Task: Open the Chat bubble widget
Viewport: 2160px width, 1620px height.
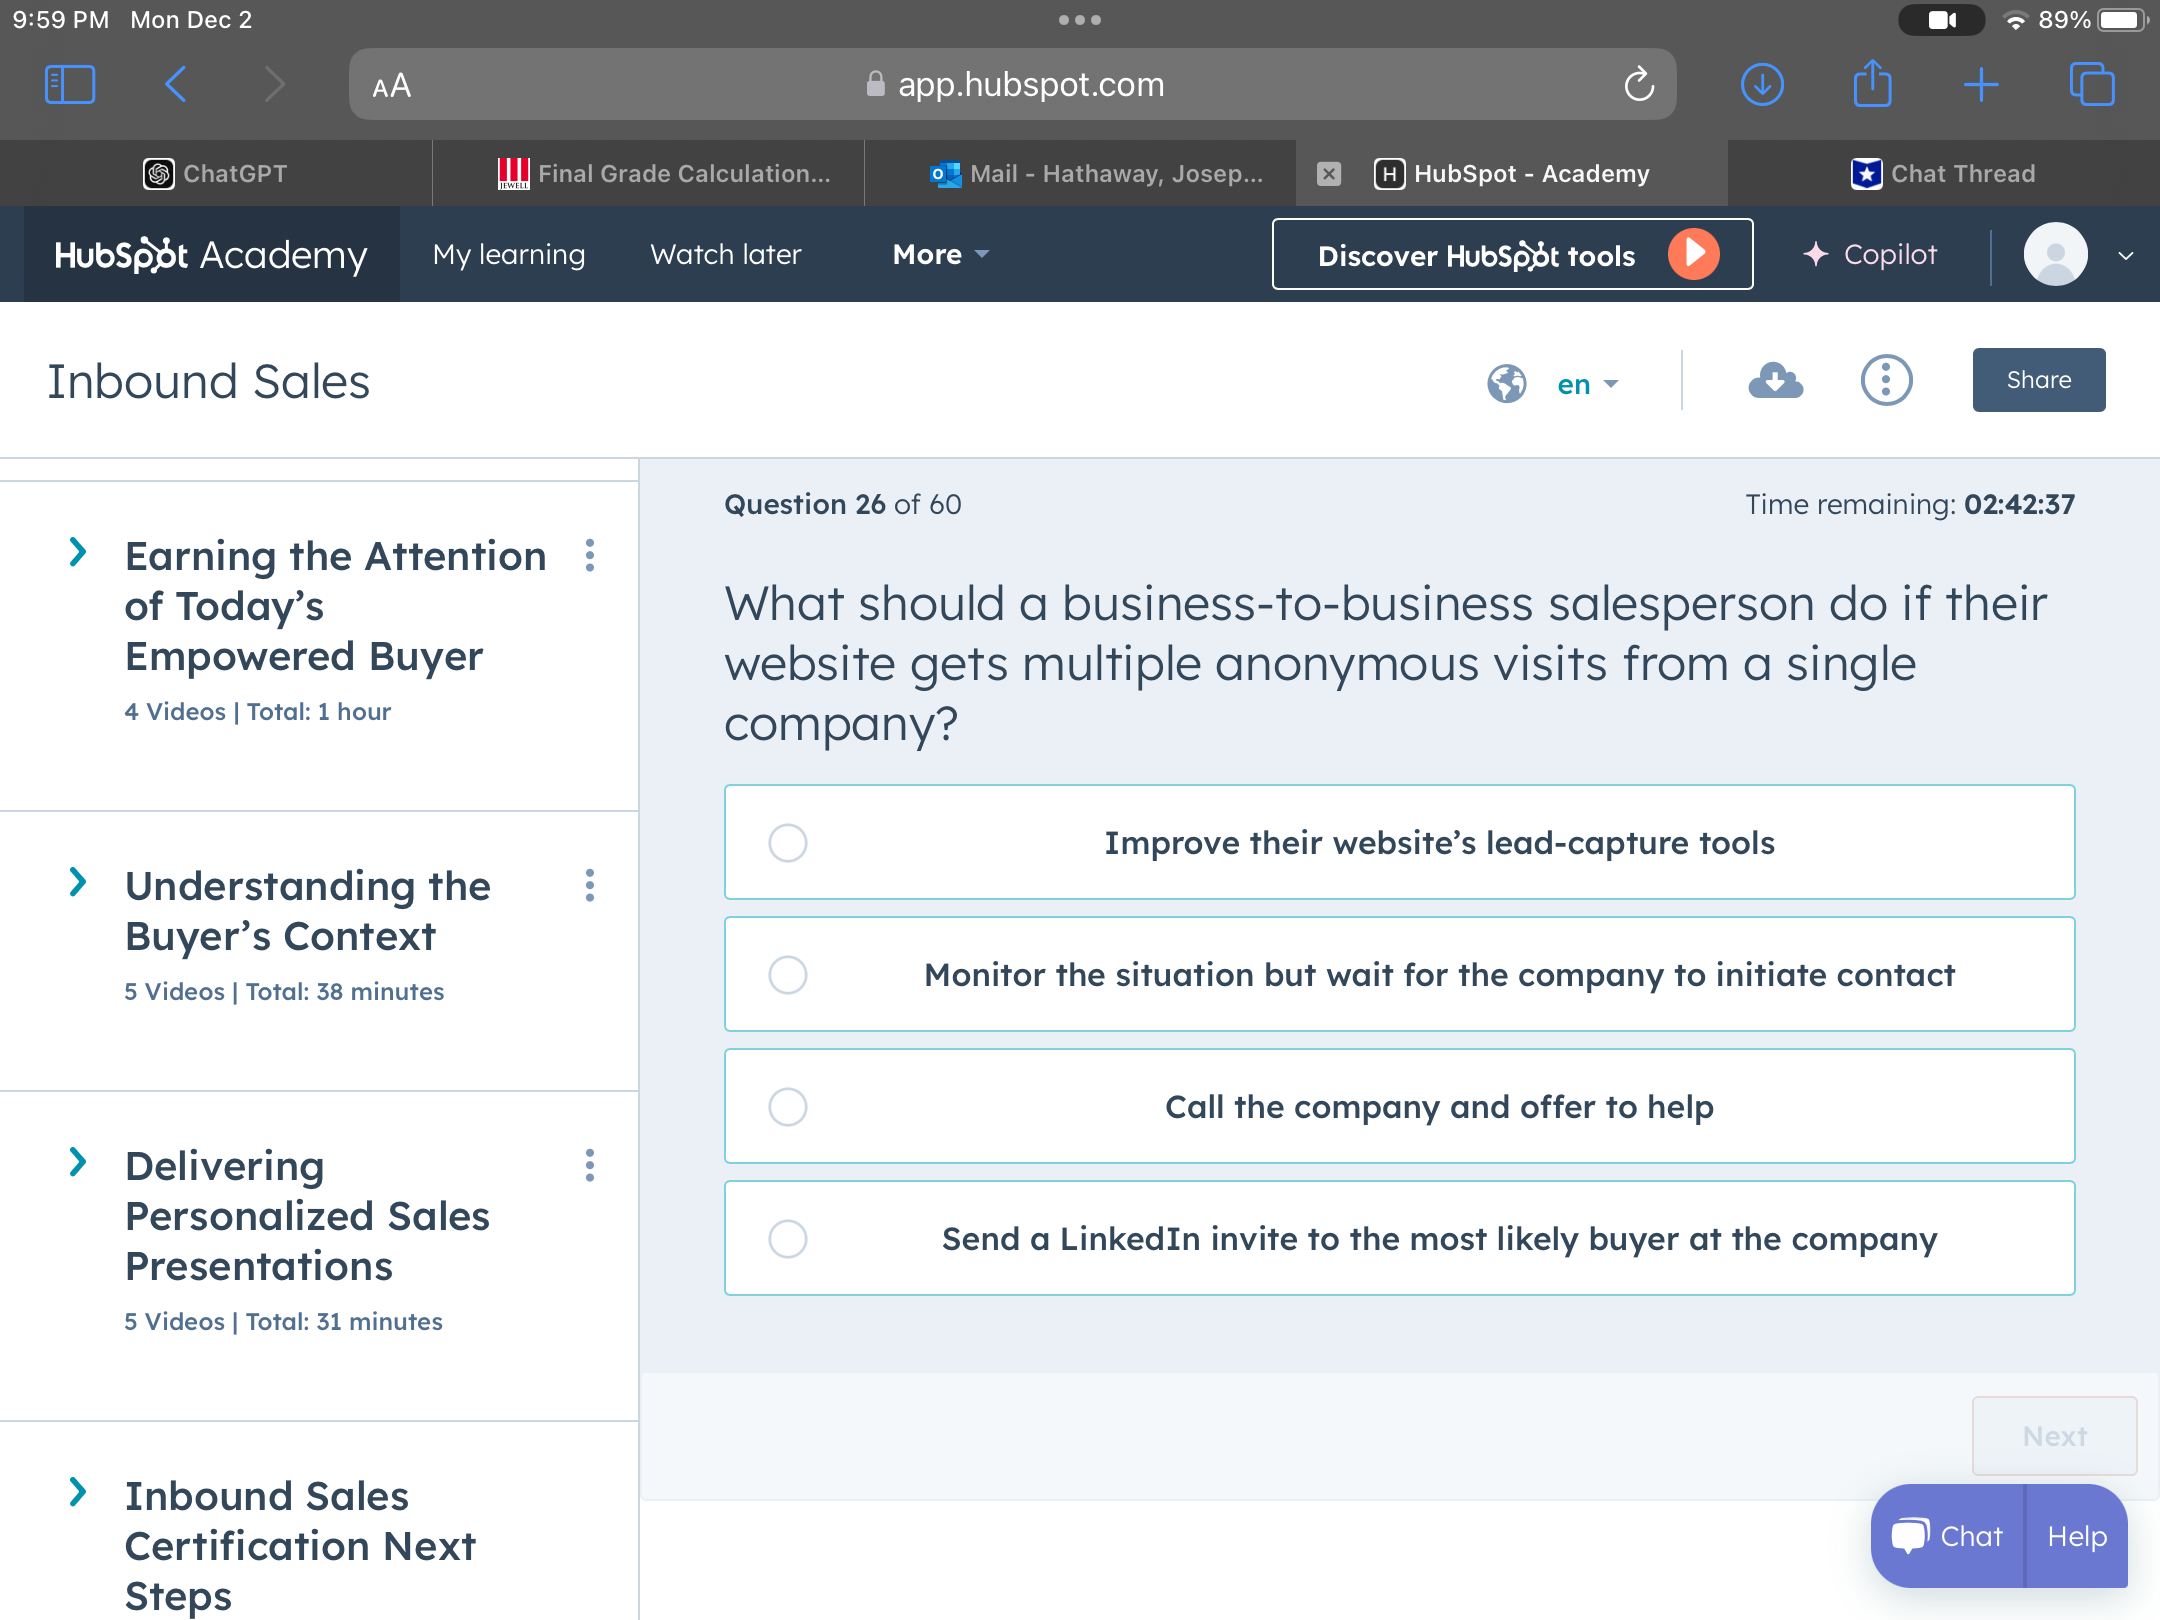Action: pyautogui.click(x=1948, y=1536)
